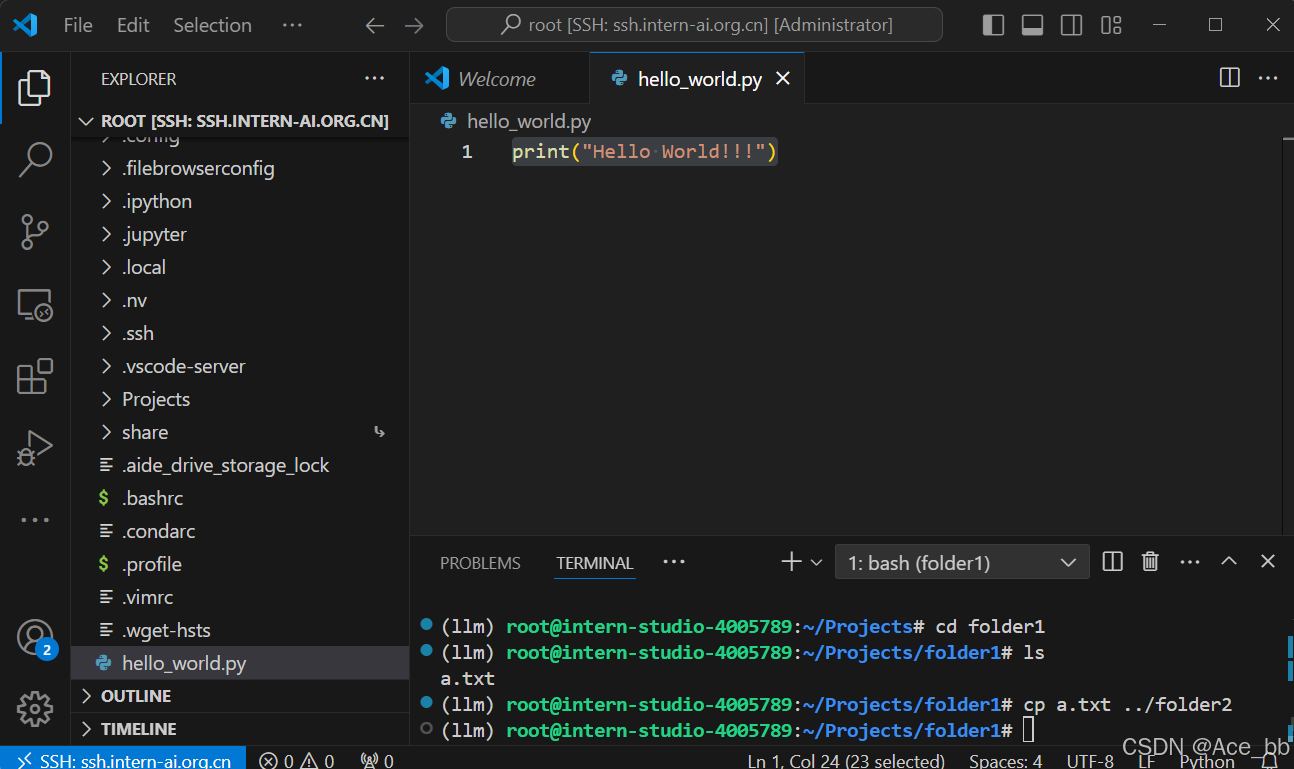Viewport: 1294px width, 769px height.
Task: Open Customize Layout in title bar
Action: coord(1111,25)
